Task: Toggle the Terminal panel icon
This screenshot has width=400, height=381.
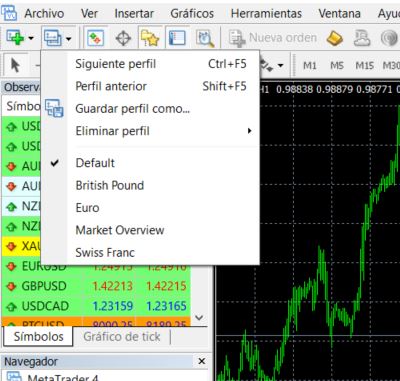Action: point(177,38)
